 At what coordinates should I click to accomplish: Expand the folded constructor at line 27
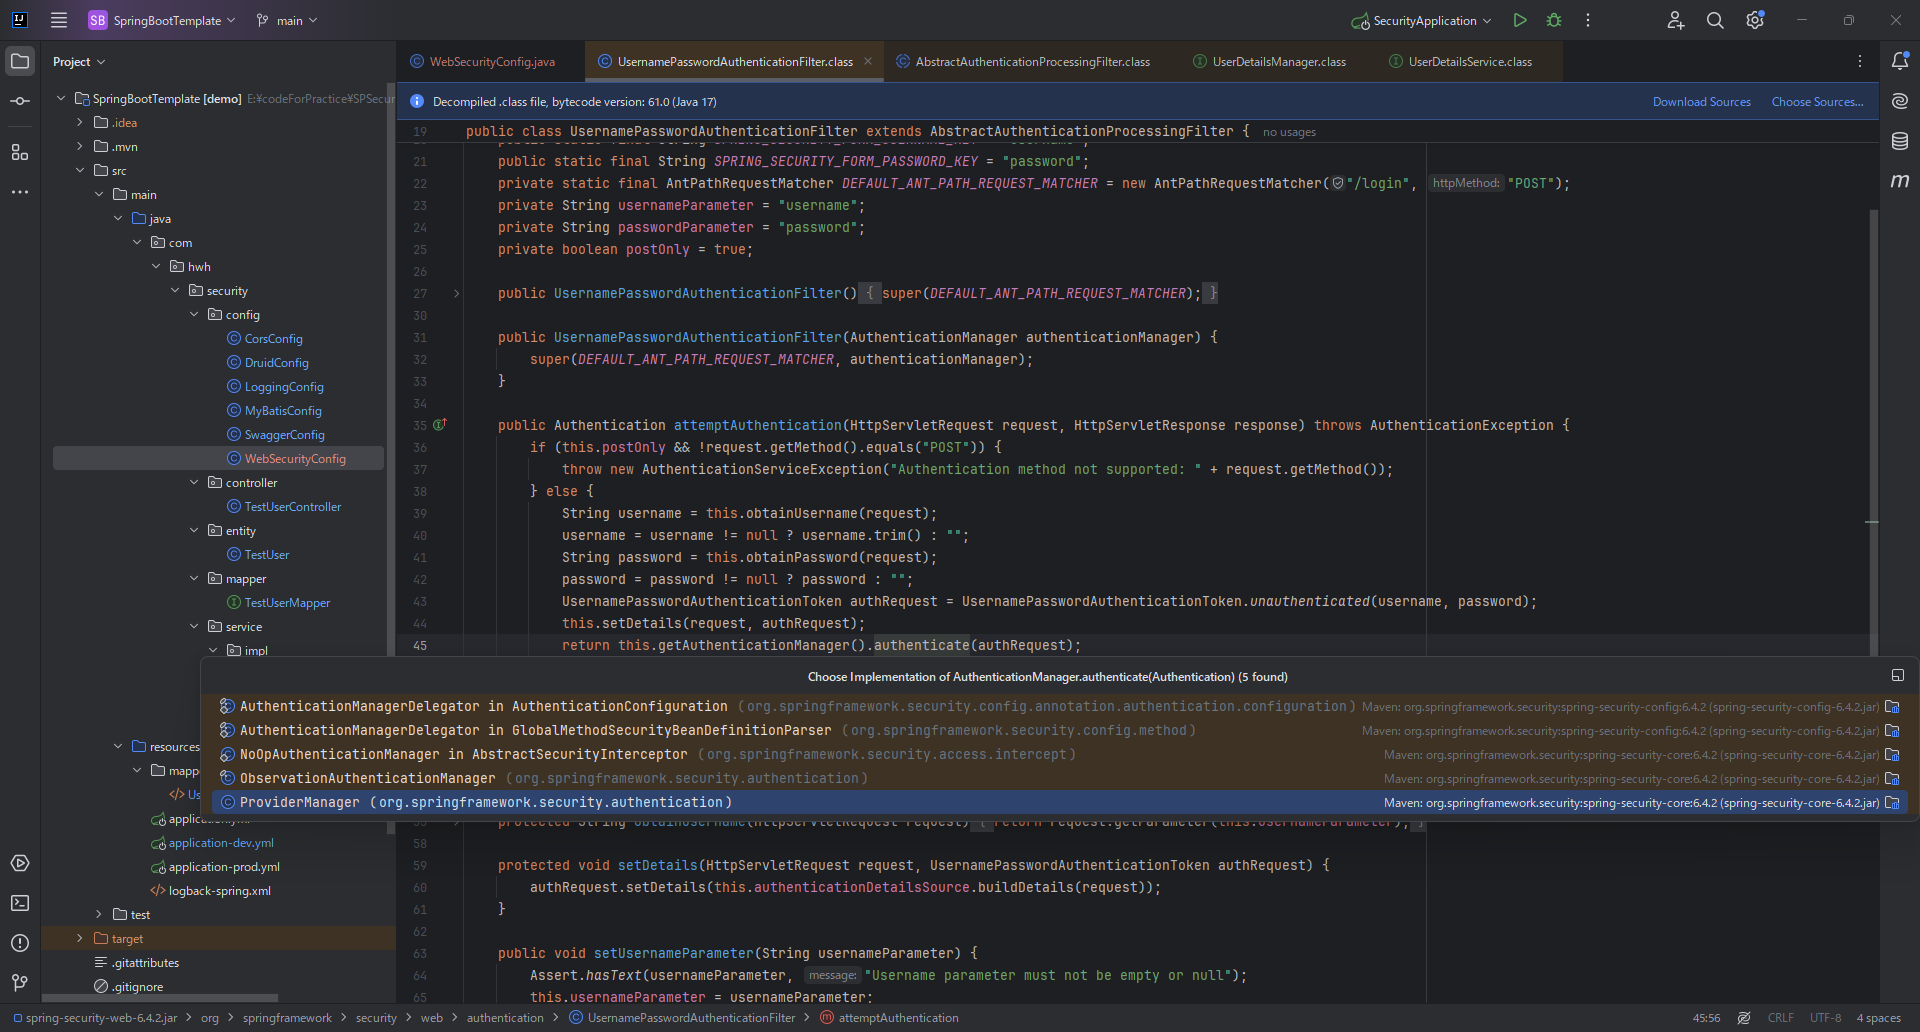coord(457,293)
